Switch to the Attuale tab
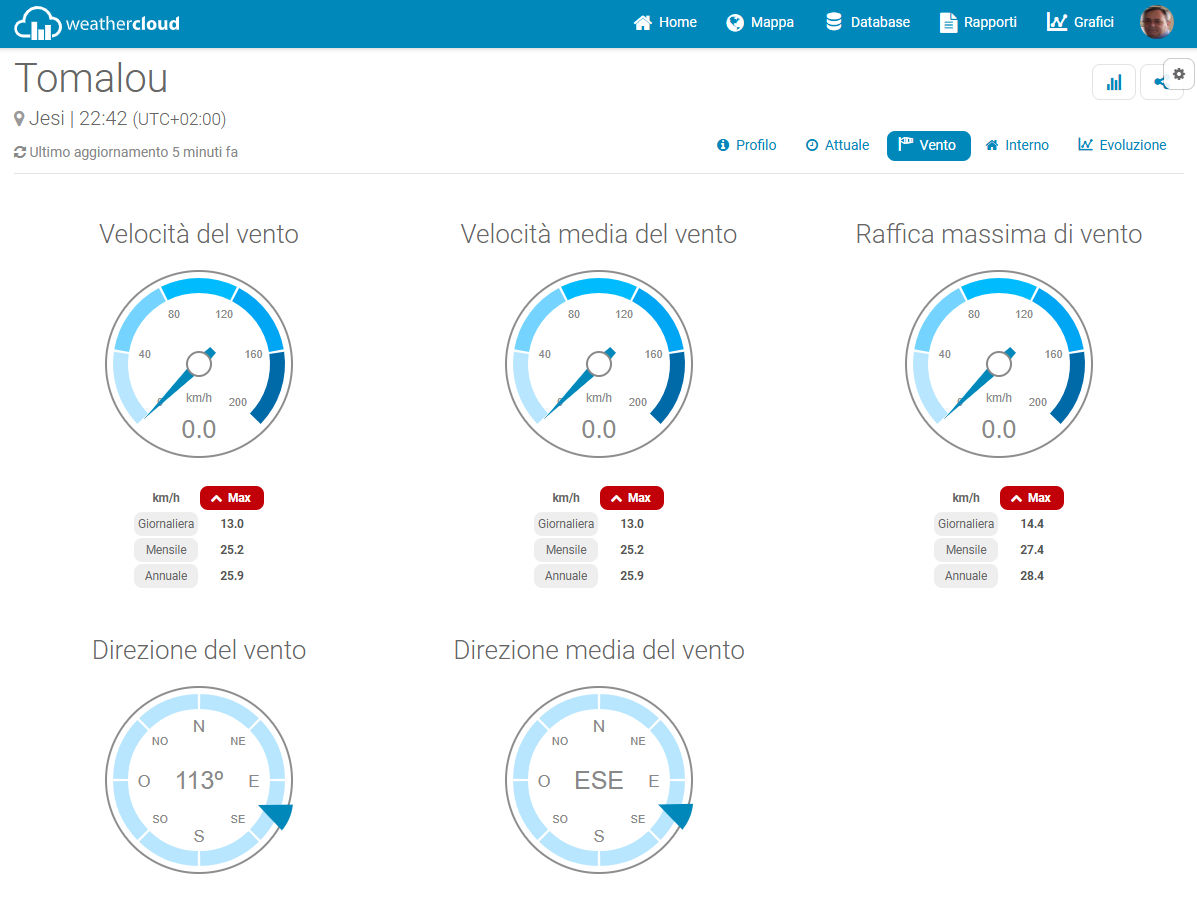This screenshot has width=1197, height=898. coord(837,145)
